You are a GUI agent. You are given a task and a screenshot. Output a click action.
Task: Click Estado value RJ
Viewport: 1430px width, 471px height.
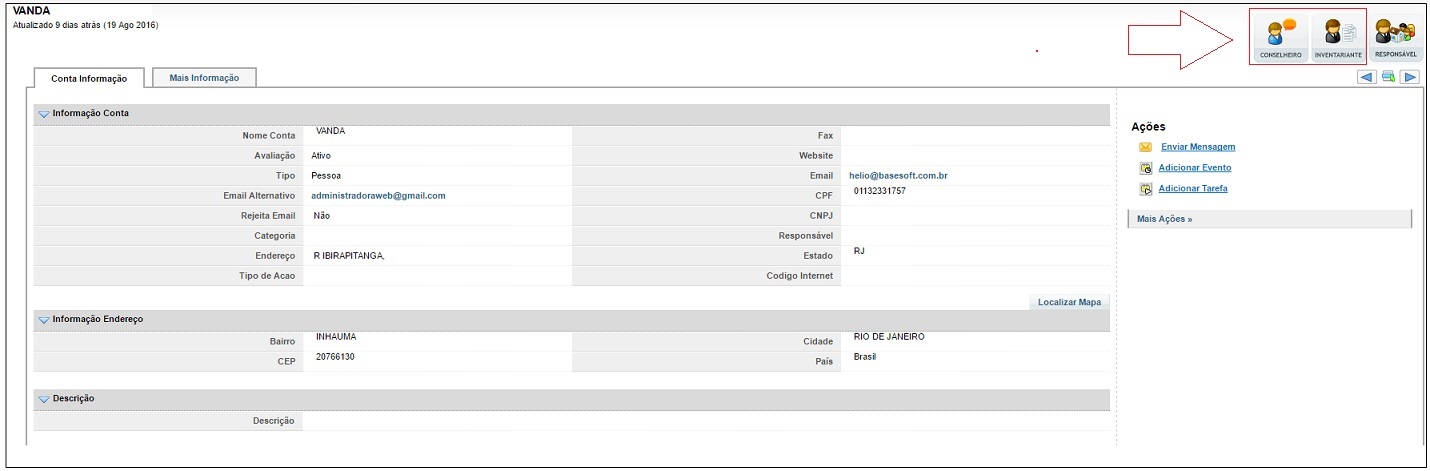coord(859,251)
